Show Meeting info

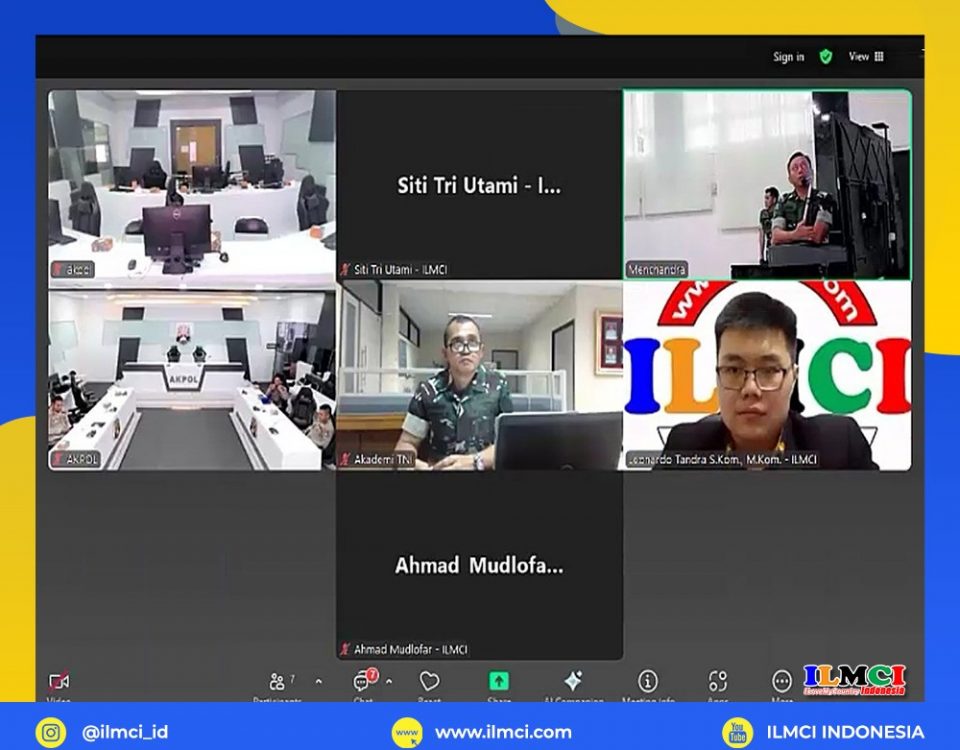pos(648,682)
